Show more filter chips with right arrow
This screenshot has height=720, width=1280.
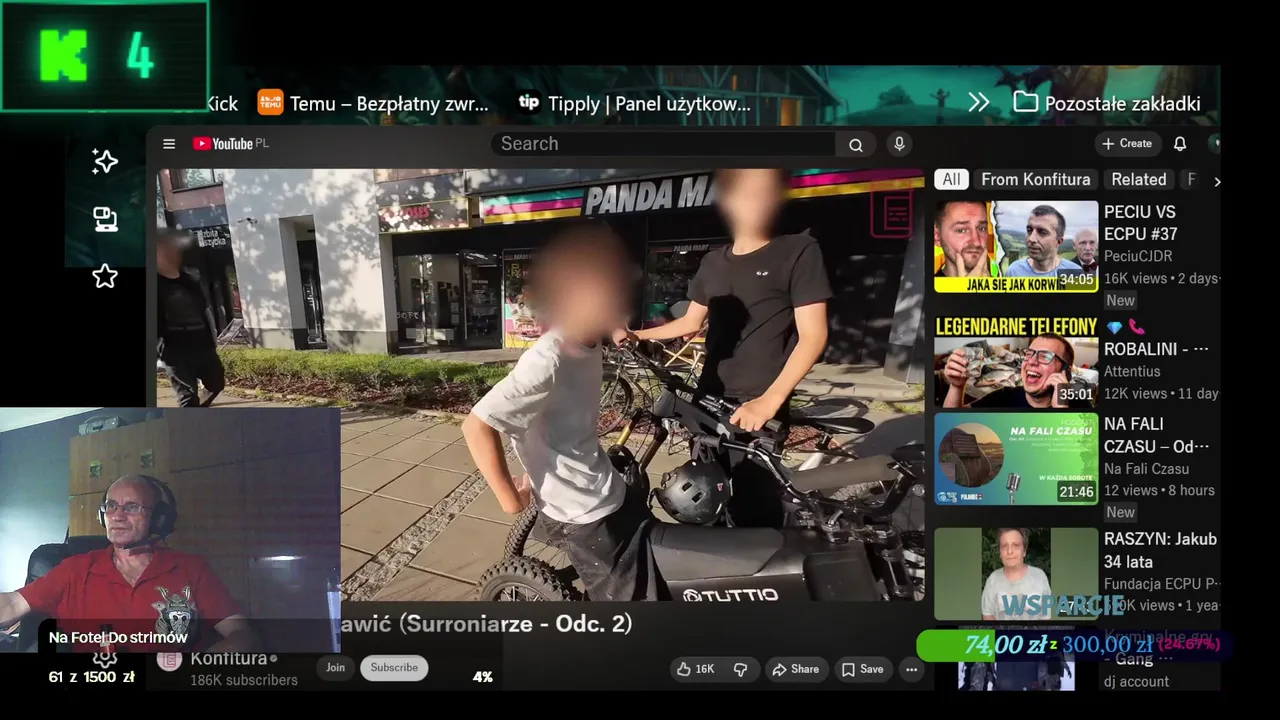pos(1217,181)
